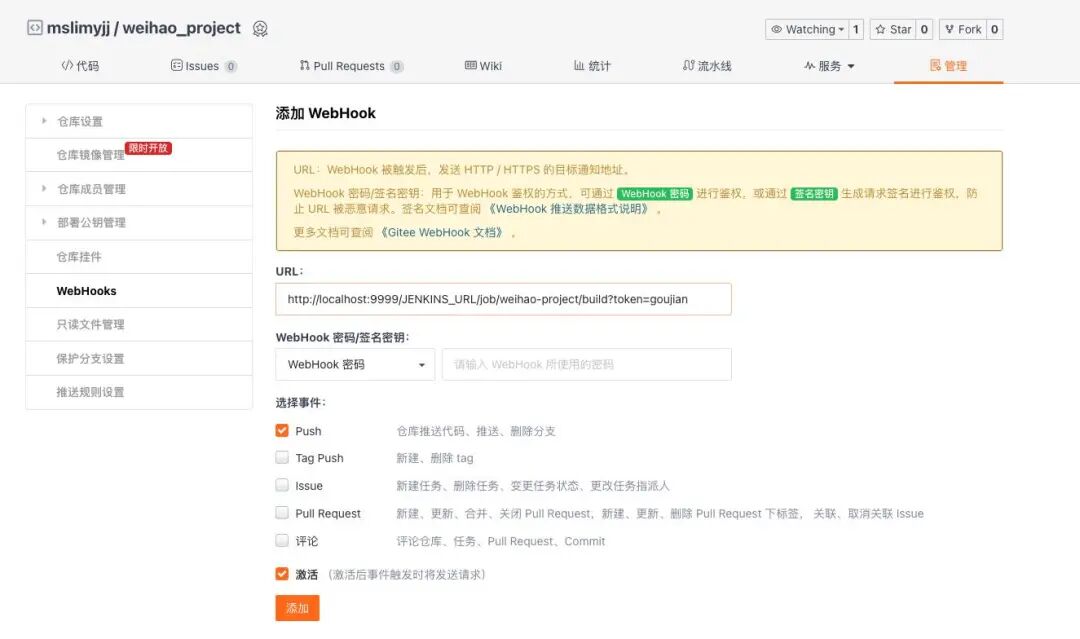Open 部署公钥管理 in the sidebar
The height and width of the screenshot is (639, 1080).
92,223
